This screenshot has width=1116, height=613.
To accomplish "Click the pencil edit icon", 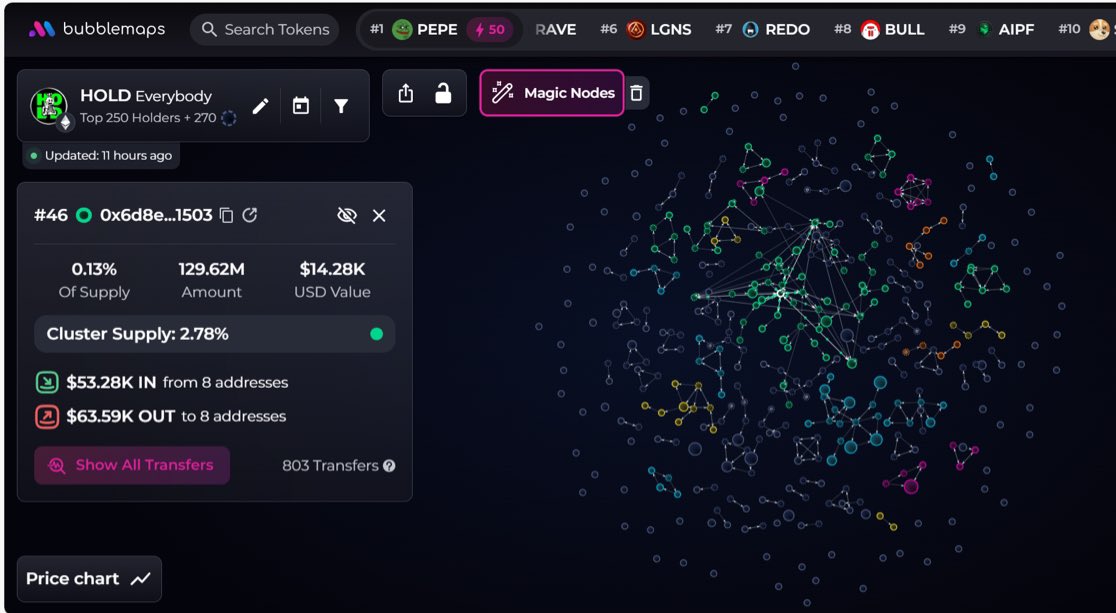I will pos(260,106).
